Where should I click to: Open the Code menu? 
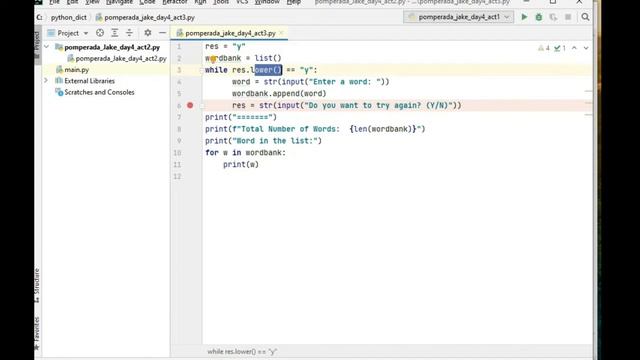[x=147, y=2]
